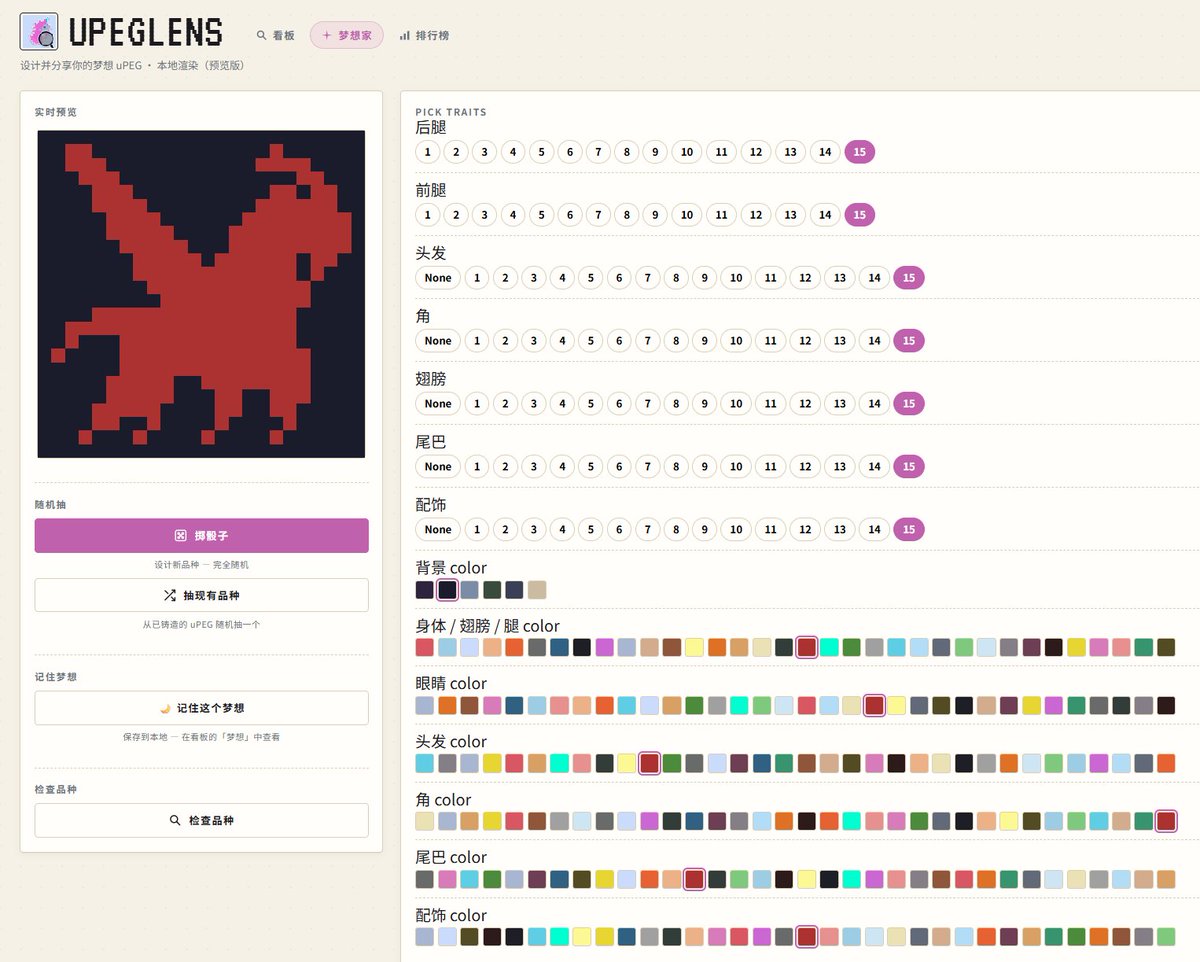The height and width of the screenshot is (962, 1200).
Task: Choose 配饰 option 1
Action: [x=477, y=530]
